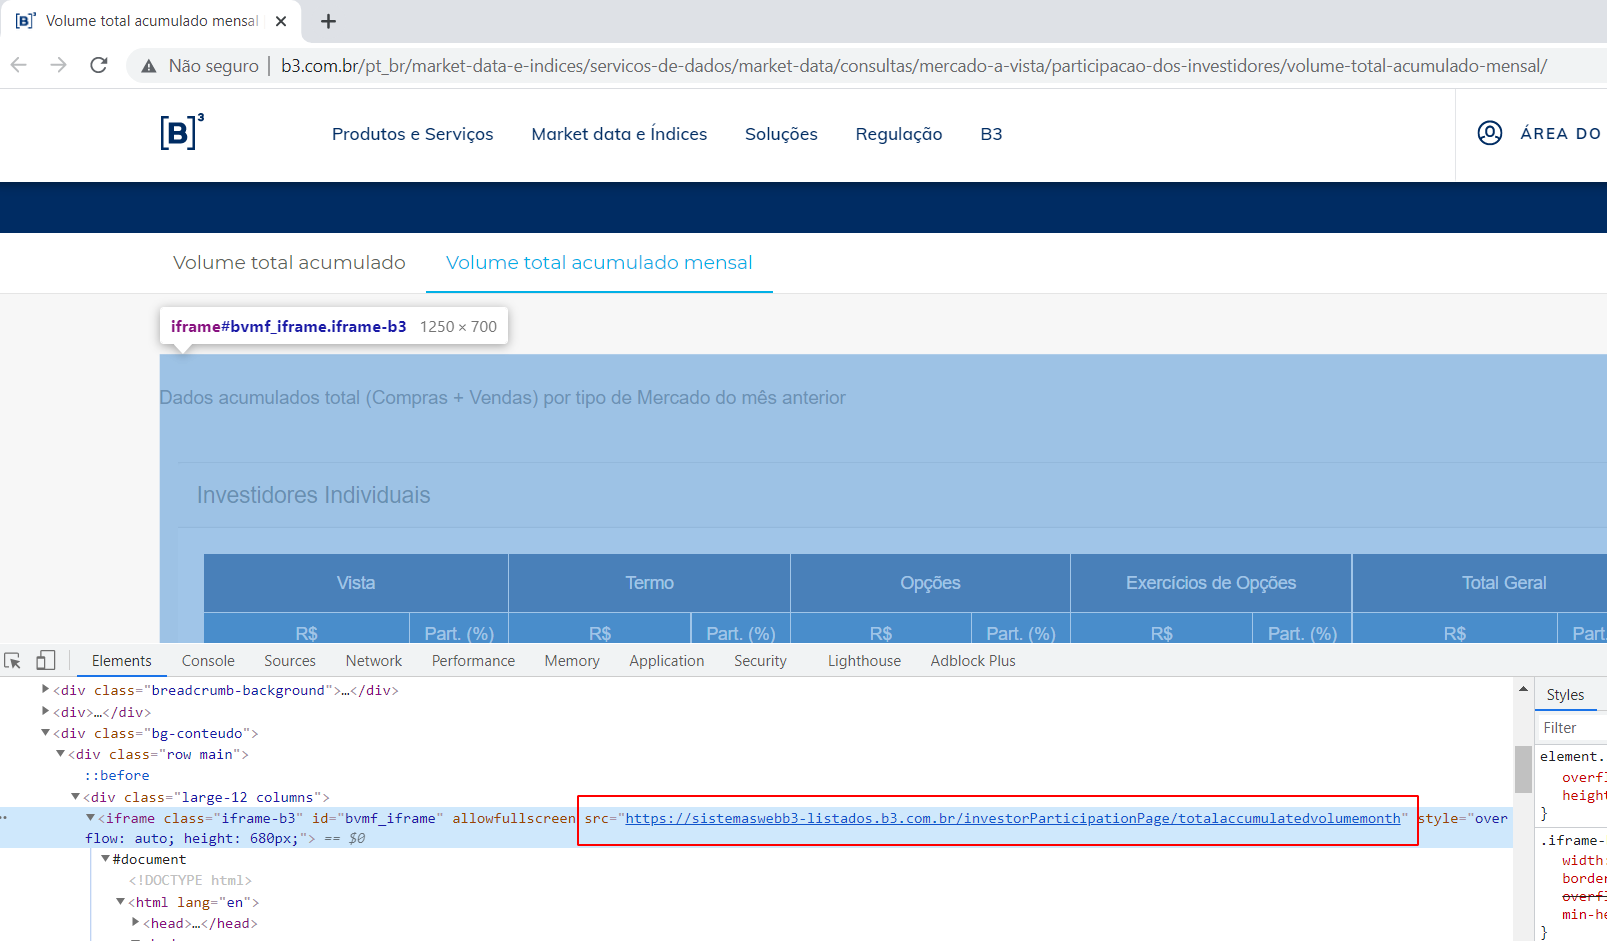Select the 'Volume total acumulado mensal' page tab
Screen dimensions: 1607x941
(599, 263)
